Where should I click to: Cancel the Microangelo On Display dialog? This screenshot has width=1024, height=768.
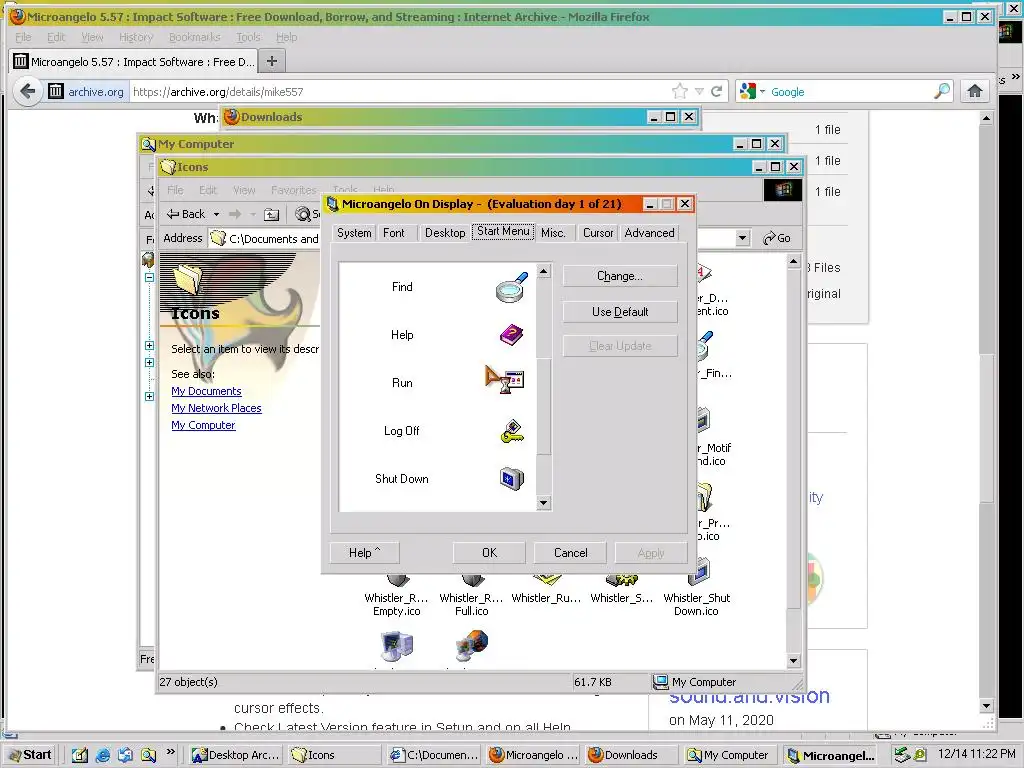[570, 553]
